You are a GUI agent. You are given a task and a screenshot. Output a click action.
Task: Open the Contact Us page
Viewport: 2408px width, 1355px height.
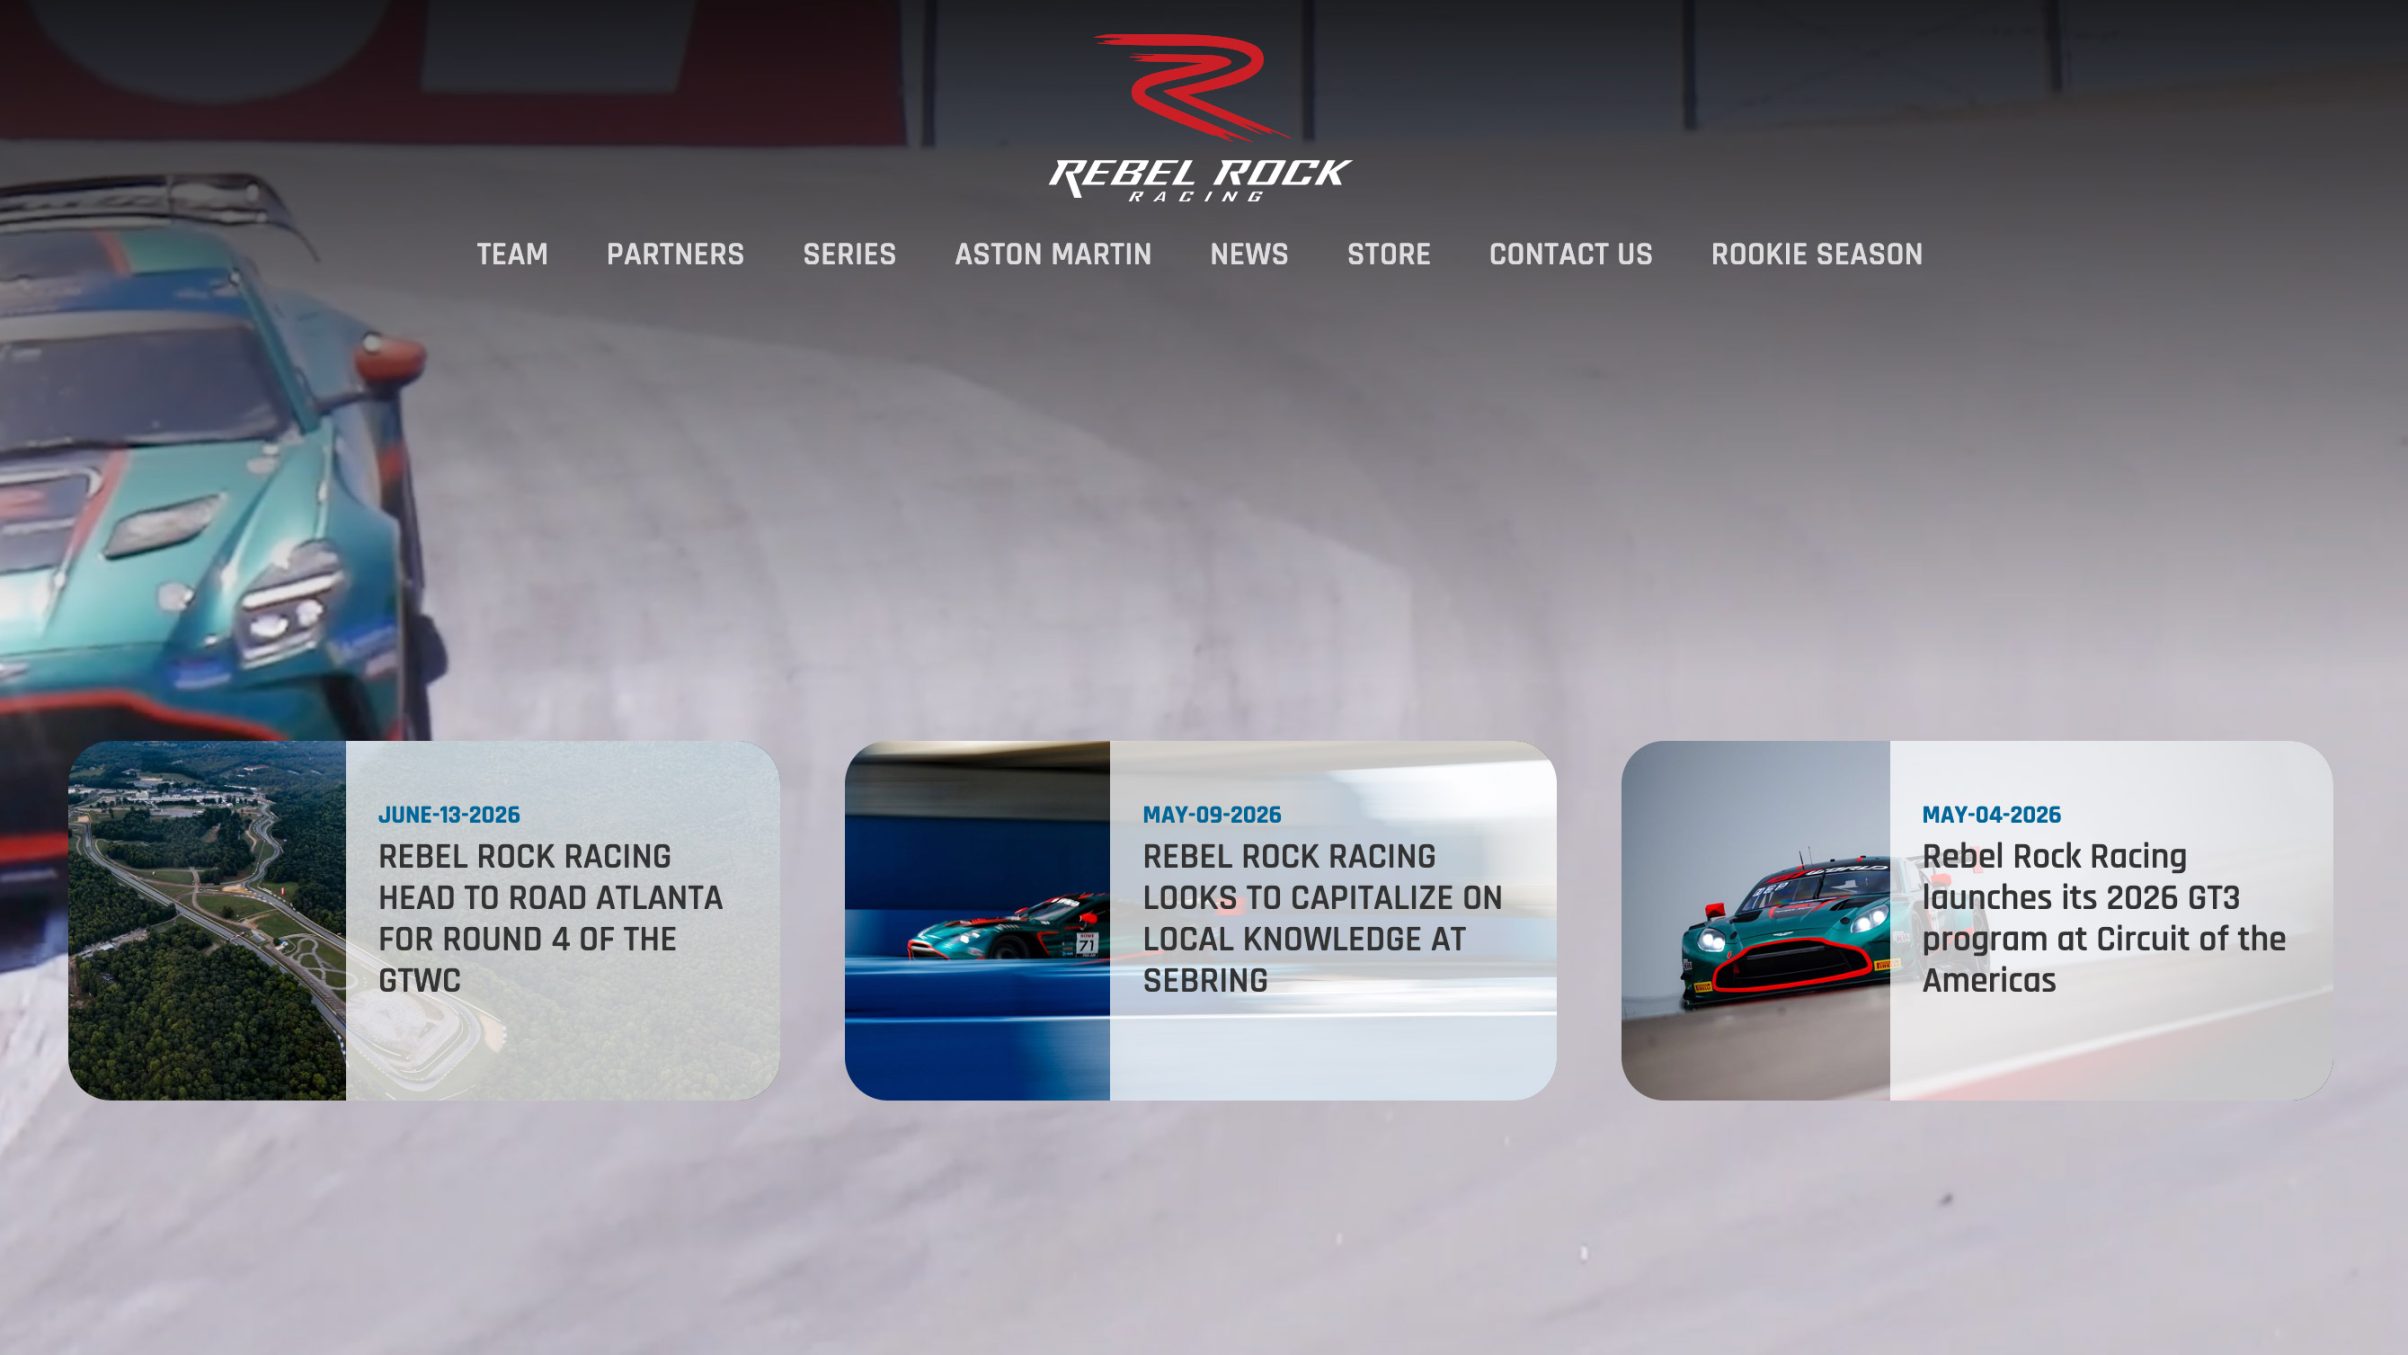(1570, 254)
